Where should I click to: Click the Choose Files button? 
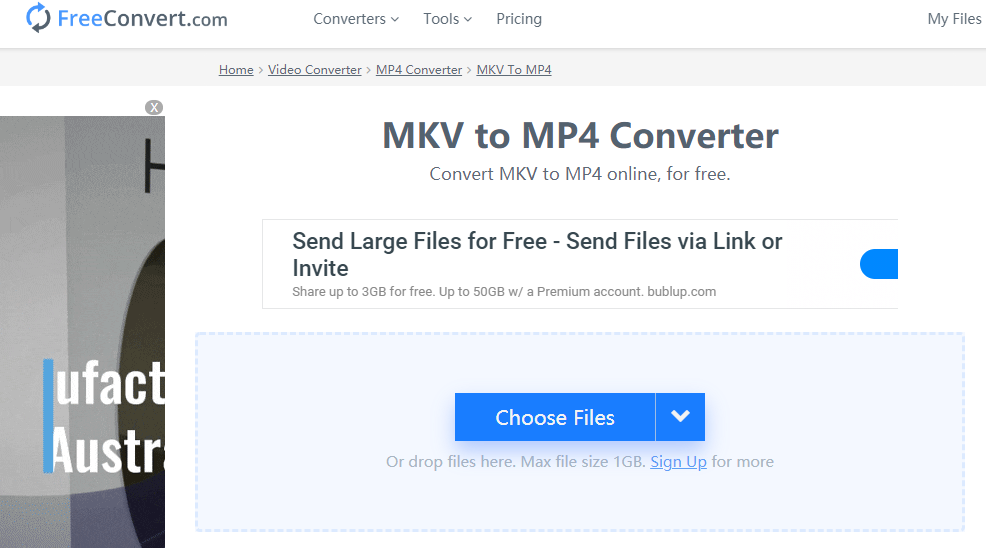click(555, 418)
